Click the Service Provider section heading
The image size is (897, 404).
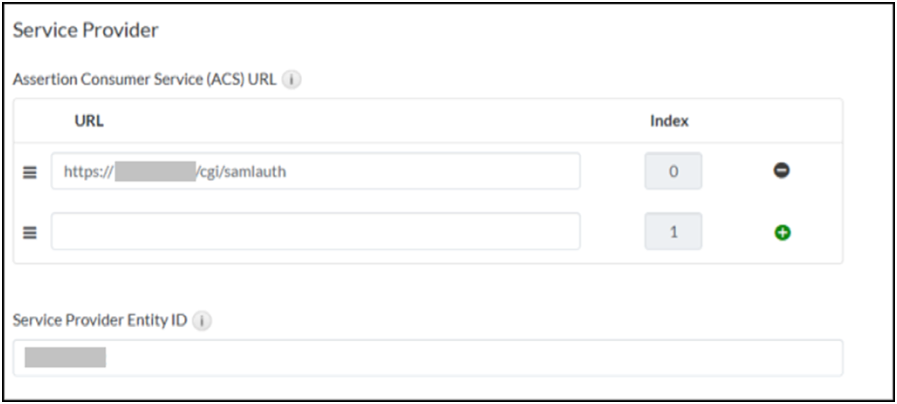tap(85, 30)
